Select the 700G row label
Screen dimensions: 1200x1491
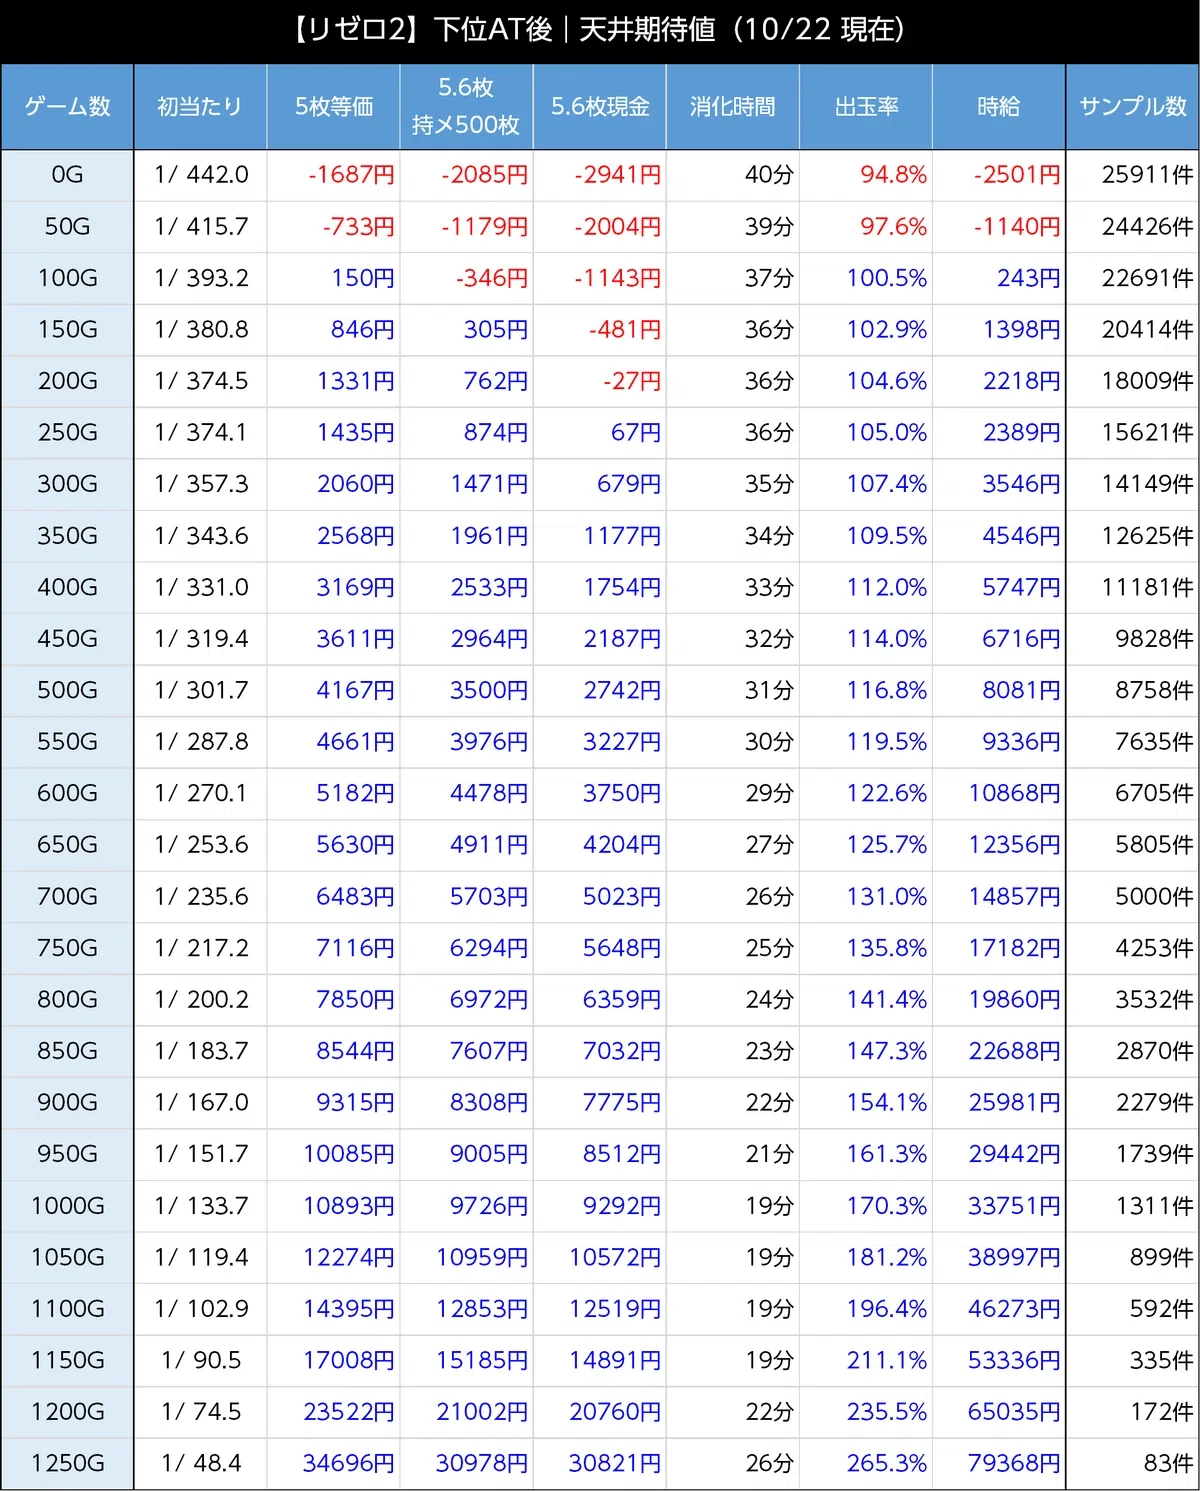[x=67, y=896]
